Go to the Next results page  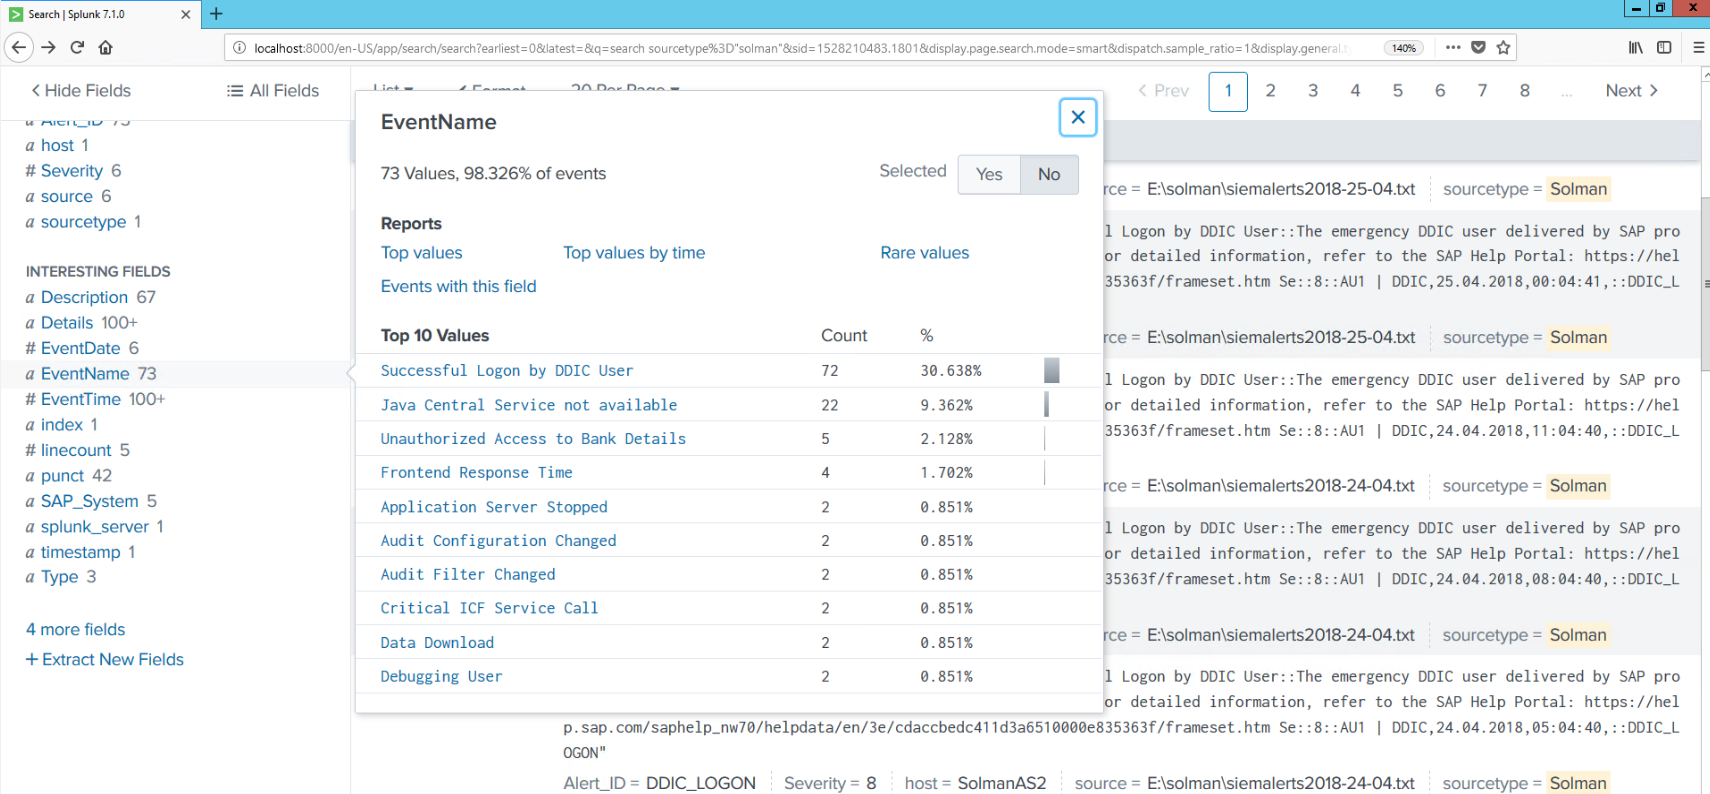[x=1631, y=91]
